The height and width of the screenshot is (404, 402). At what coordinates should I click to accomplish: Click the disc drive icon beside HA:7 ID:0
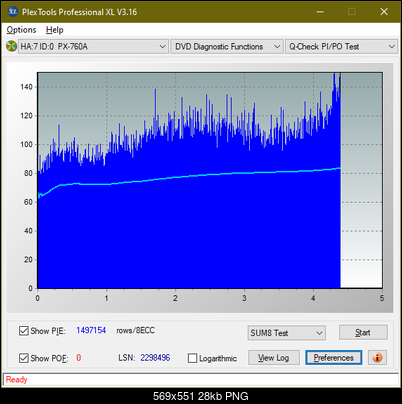click(x=11, y=46)
